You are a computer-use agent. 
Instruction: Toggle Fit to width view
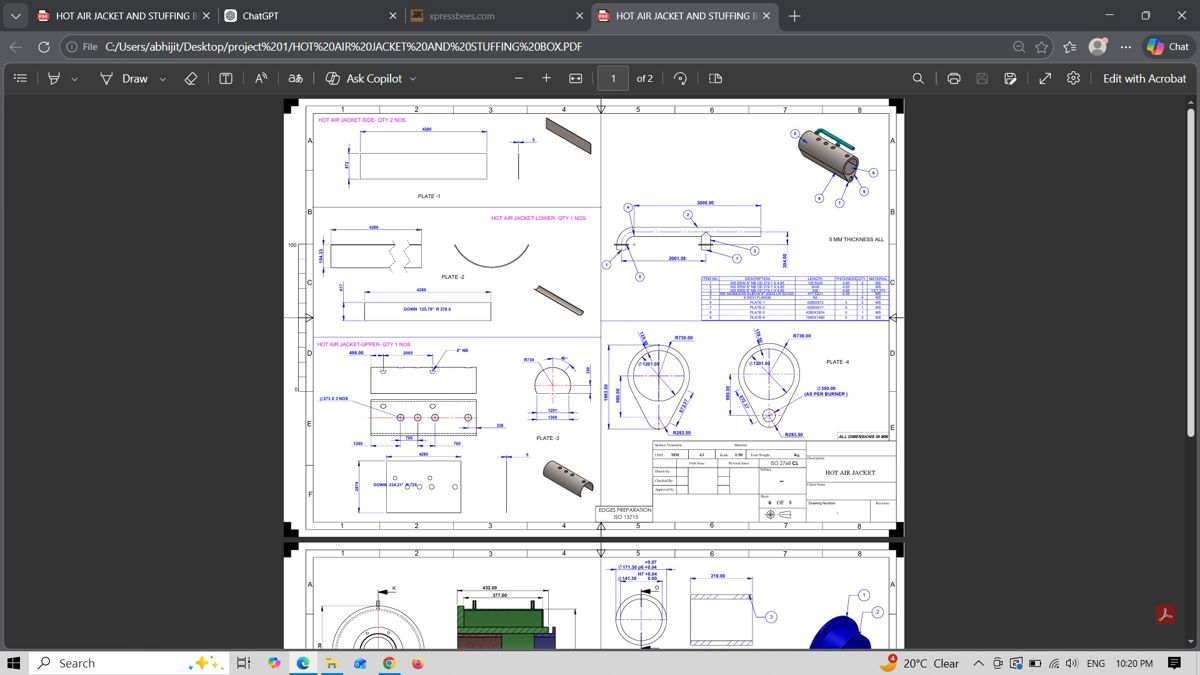pos(576,78)
